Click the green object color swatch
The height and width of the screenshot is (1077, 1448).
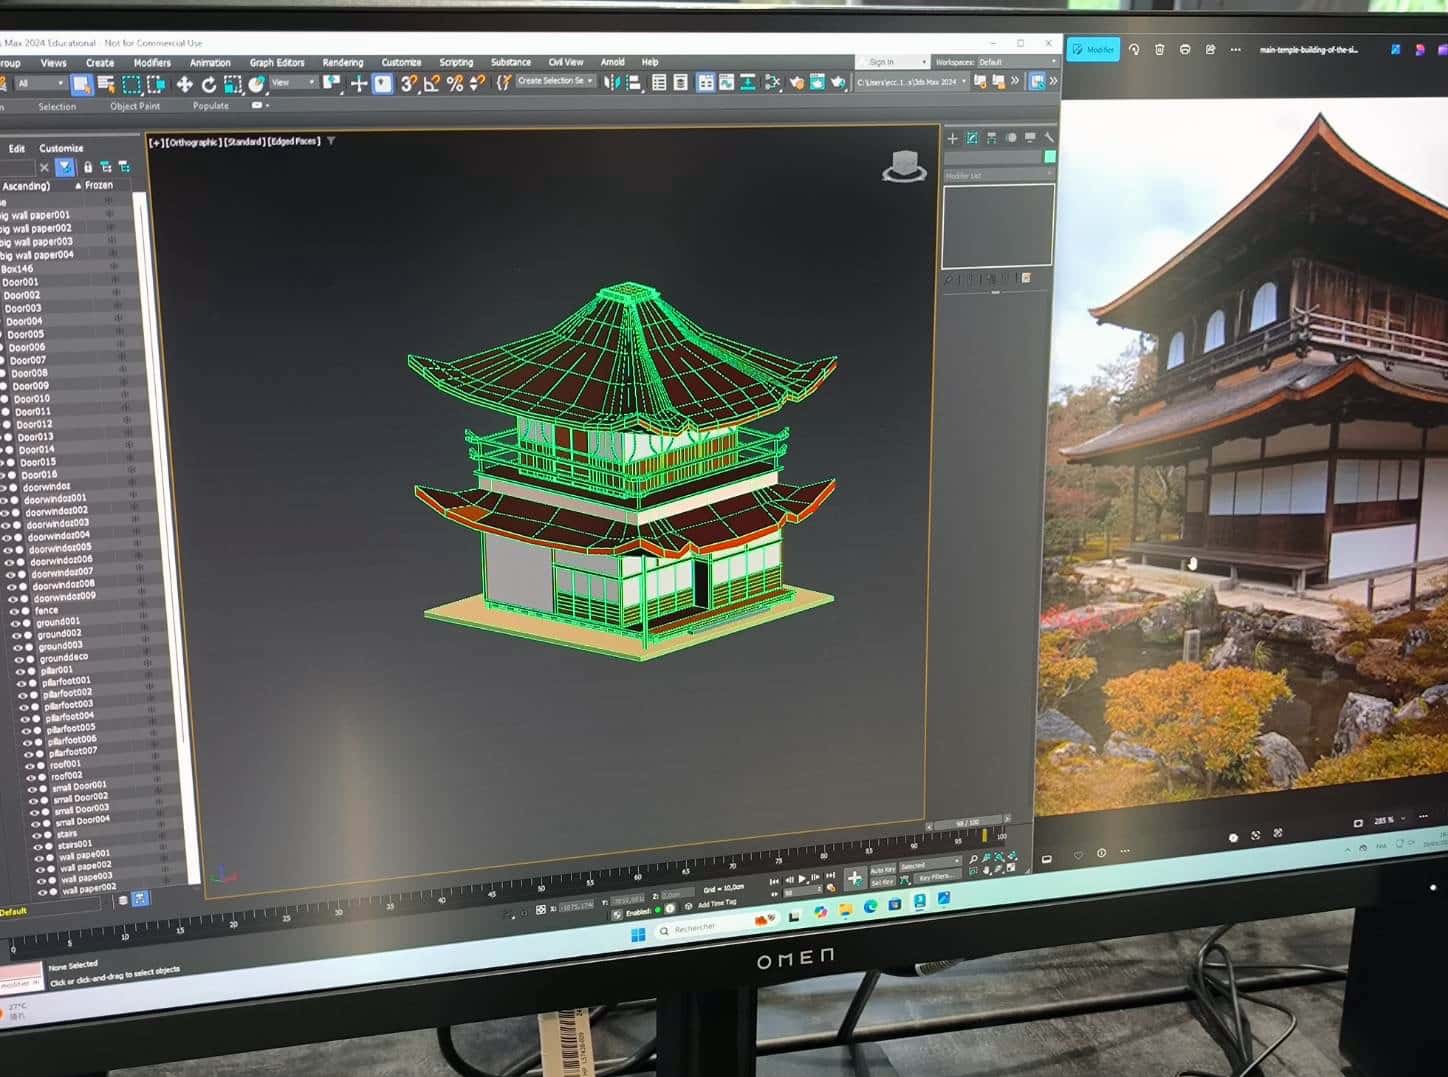pos(1049,157)
